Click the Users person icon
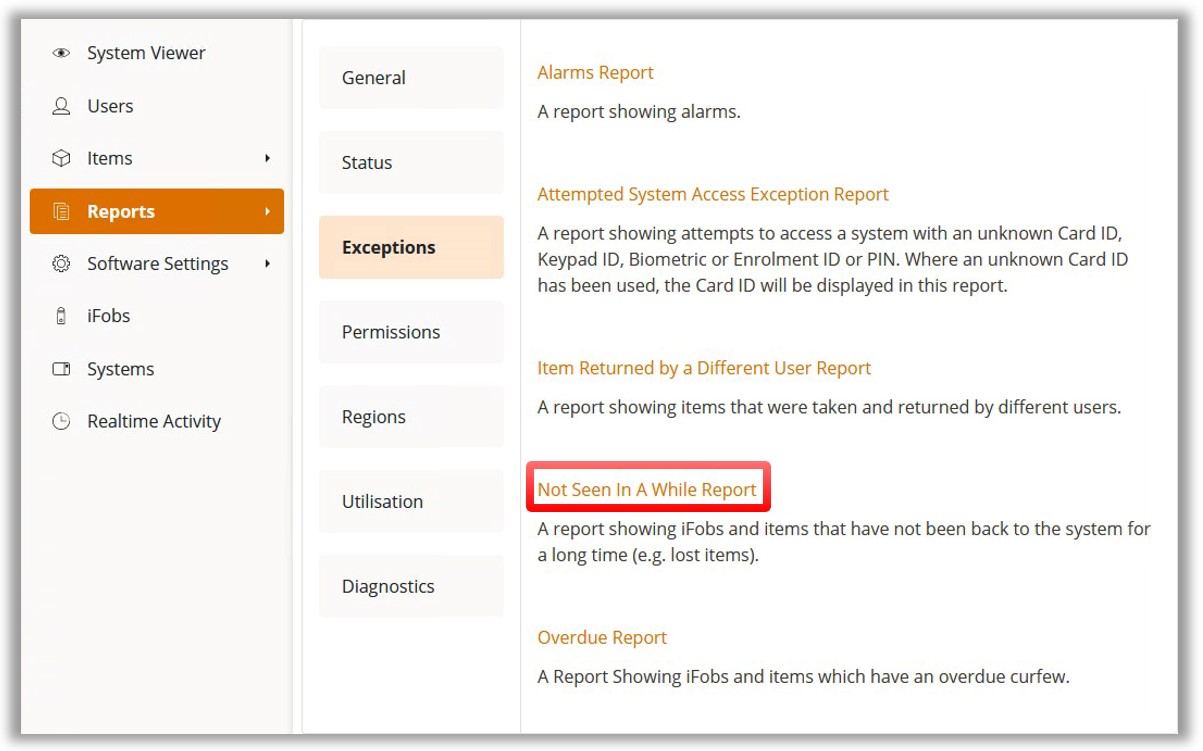The width and height of the screenshot is (1203, 751). [x=61, y=106]
